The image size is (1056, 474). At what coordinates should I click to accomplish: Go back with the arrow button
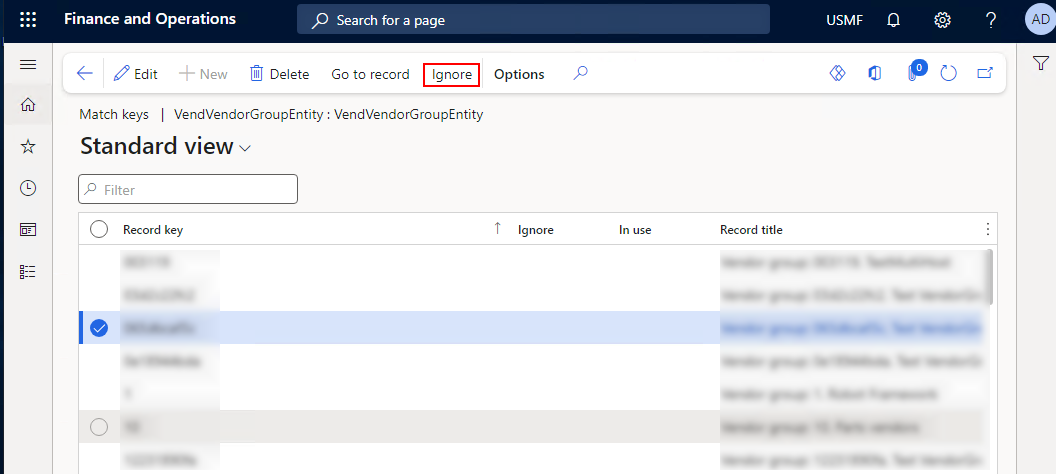click(84, 73)
